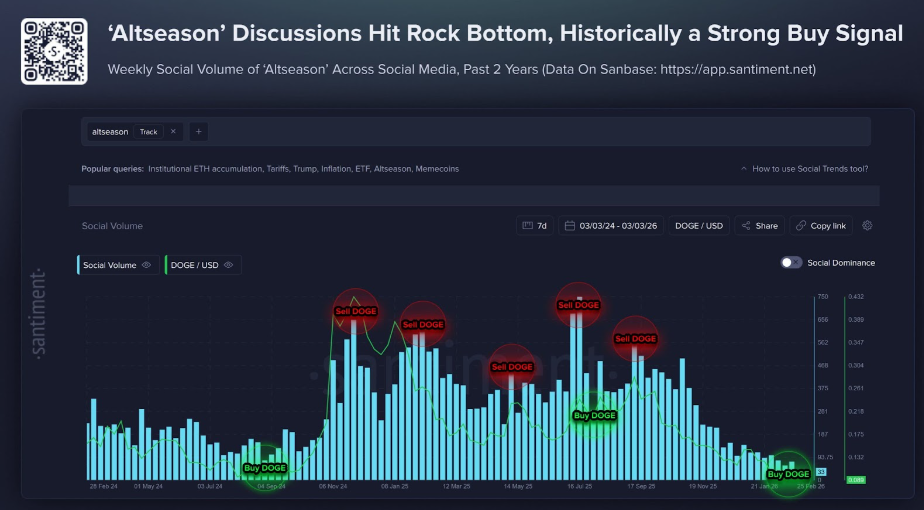Click the 28 Feb 24 date axis label
The image size is (924, 510).
click(103, 486)
